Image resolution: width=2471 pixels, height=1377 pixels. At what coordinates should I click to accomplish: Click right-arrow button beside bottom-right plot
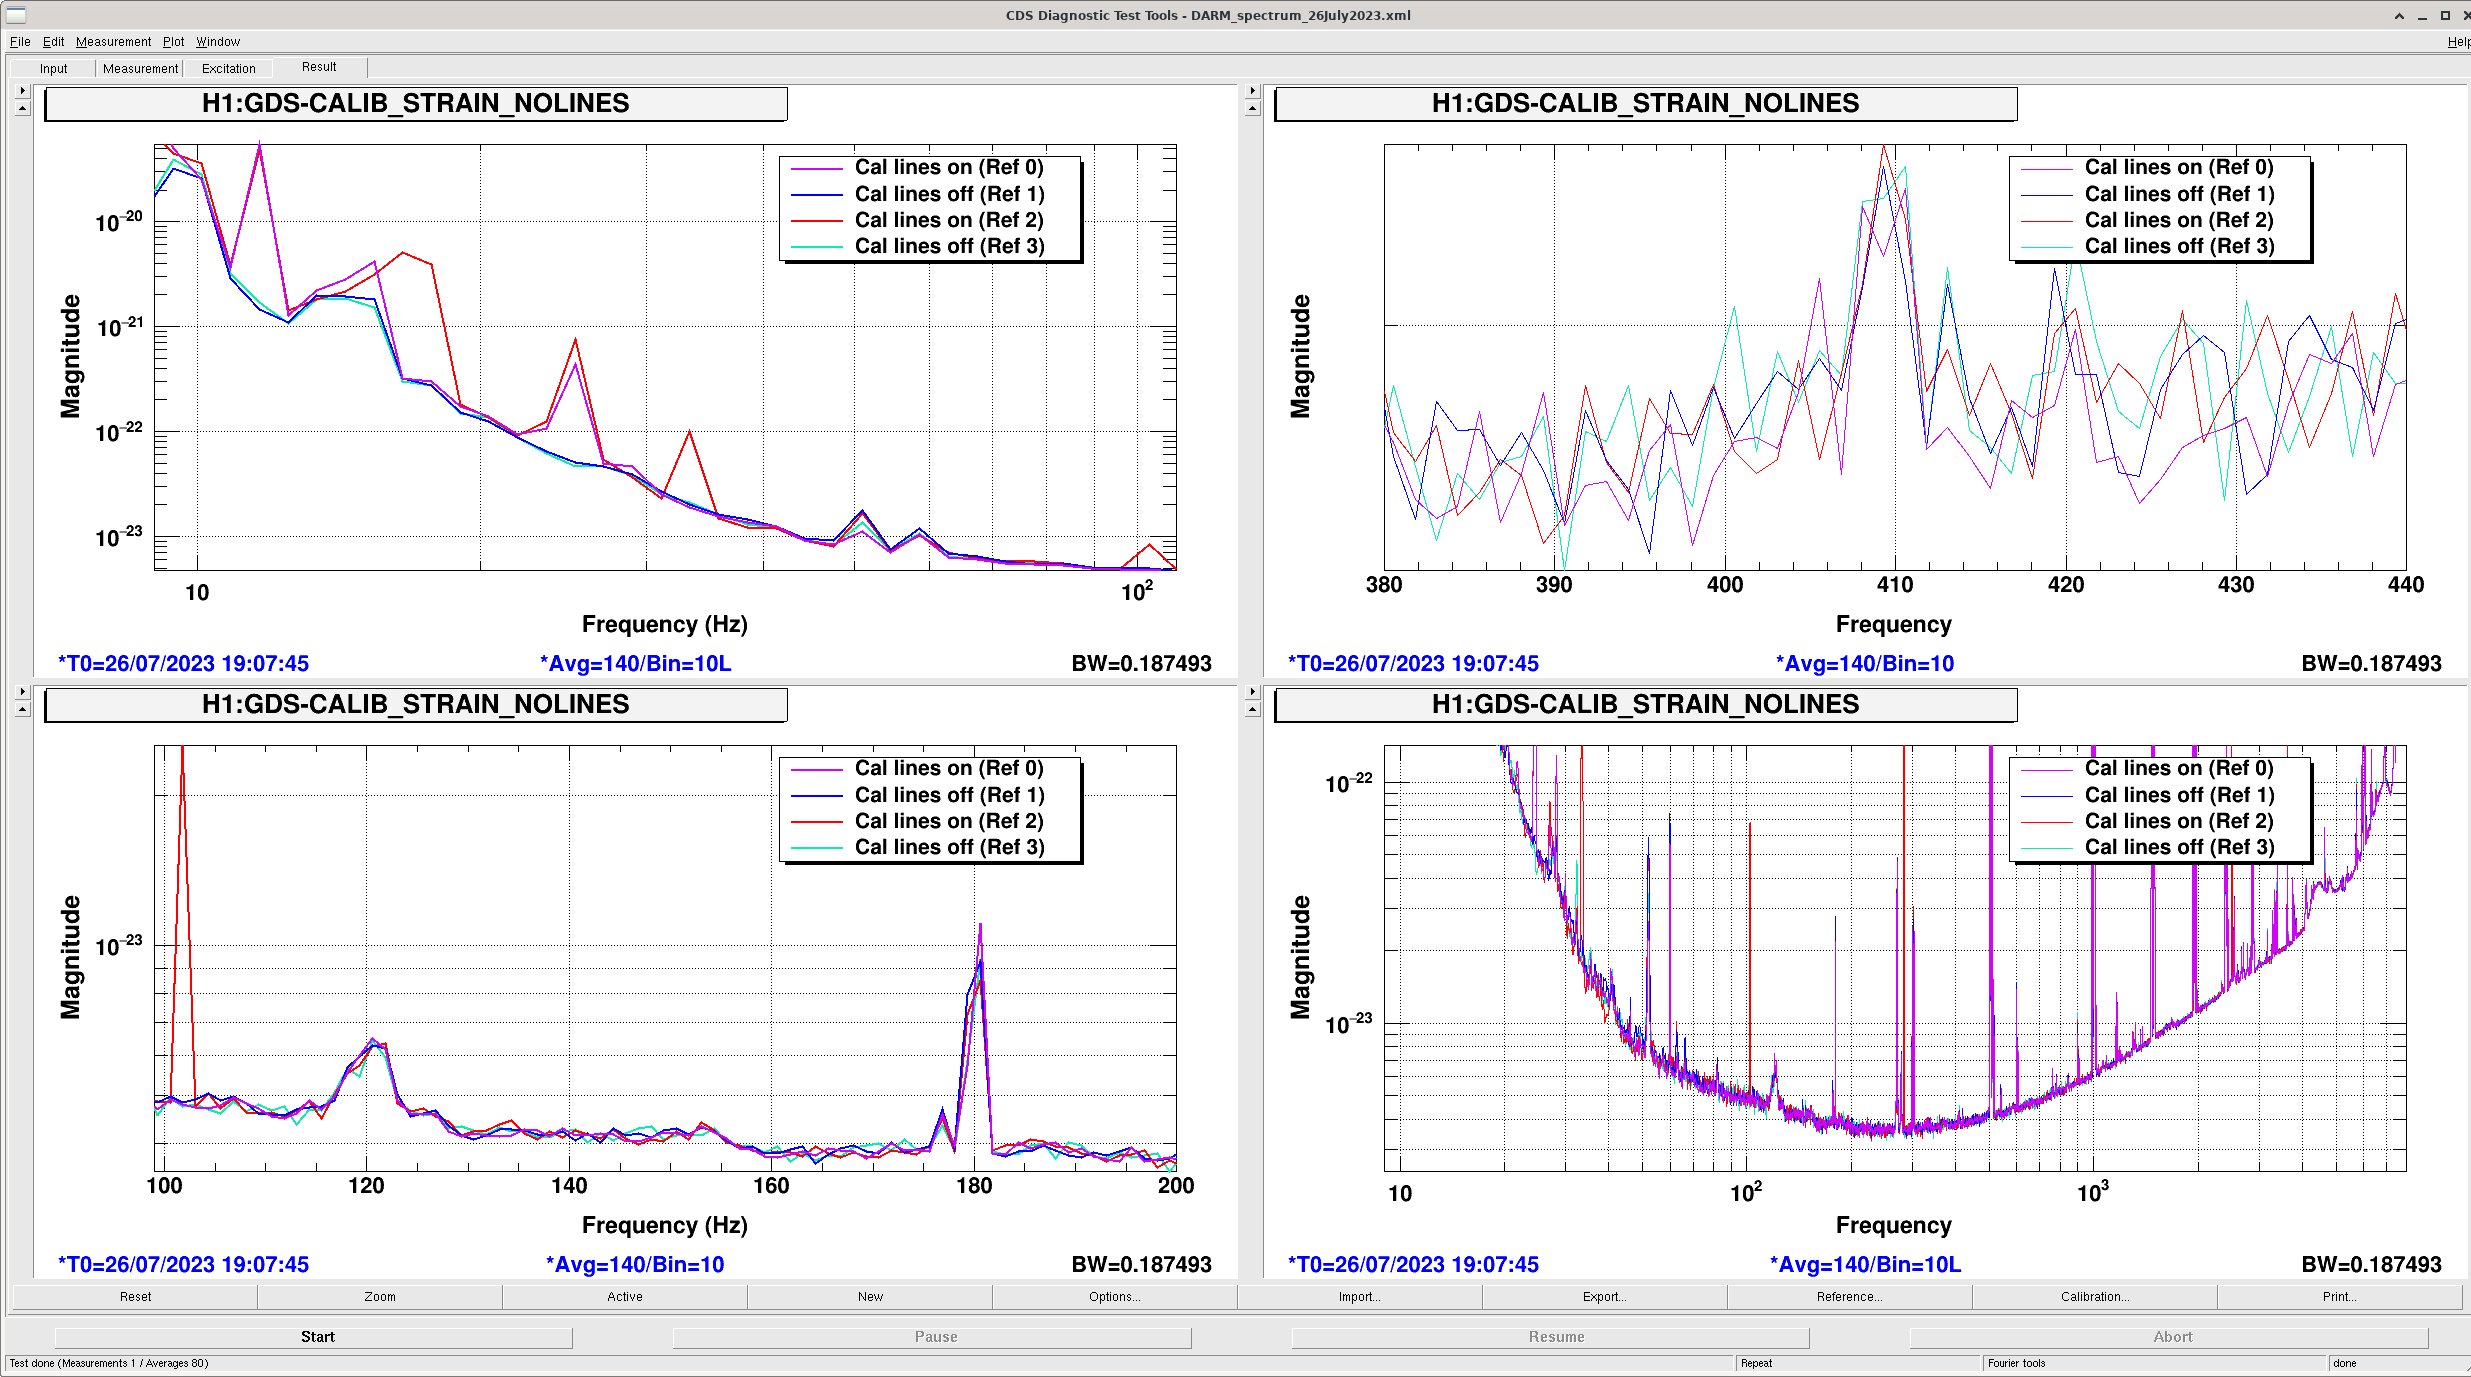pyautogui.click(x=1252, y=692)
